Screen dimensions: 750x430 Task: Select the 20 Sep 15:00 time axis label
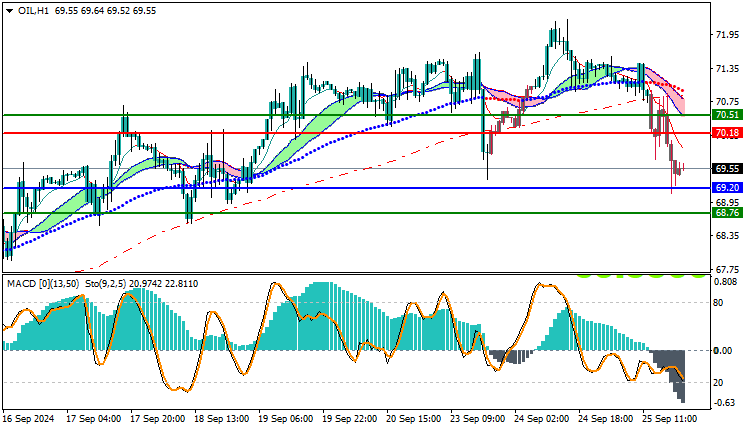pos(414,419)
